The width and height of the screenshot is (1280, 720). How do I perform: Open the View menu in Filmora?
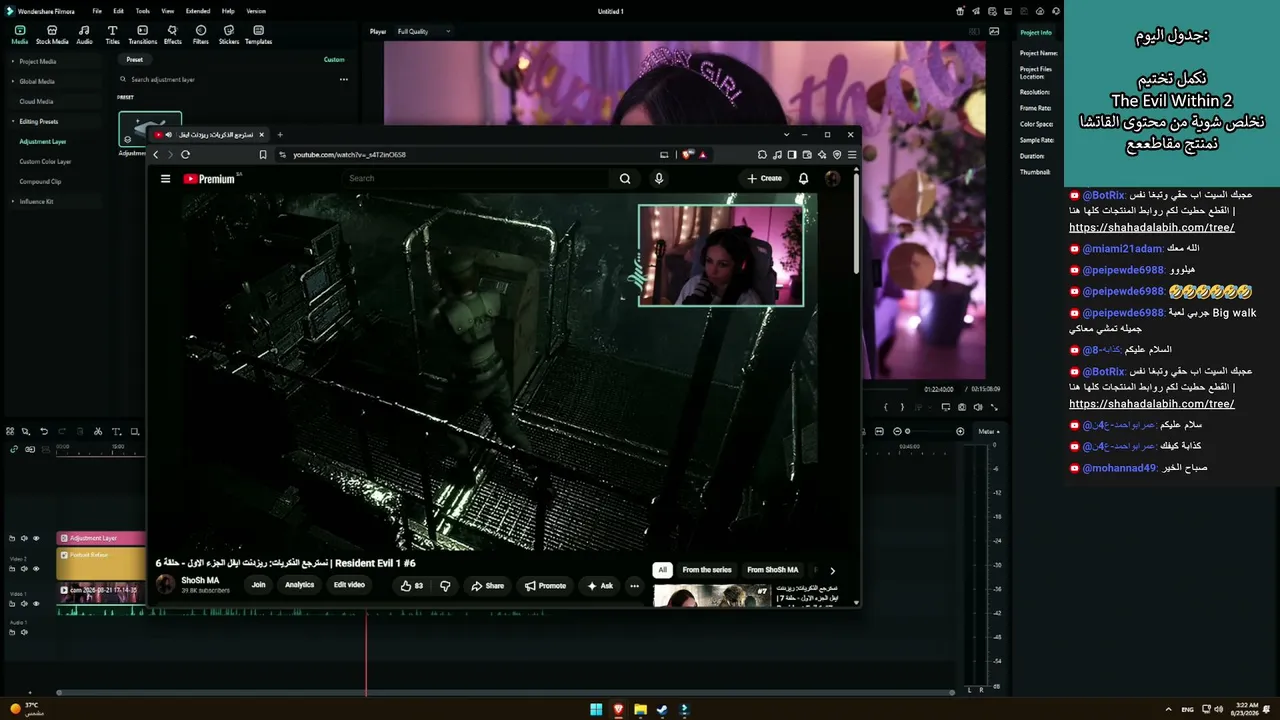click(168, 11)
